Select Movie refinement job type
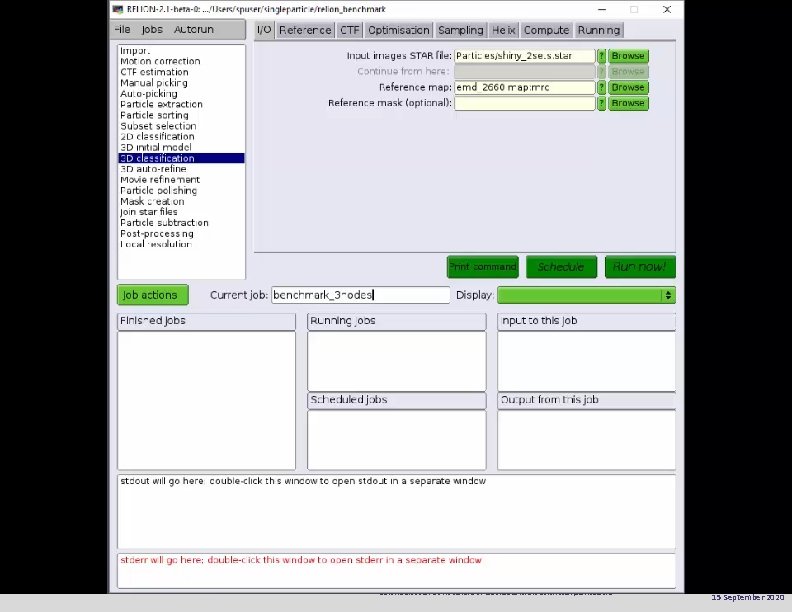792x612 pixels. click(x=181, y=180)
